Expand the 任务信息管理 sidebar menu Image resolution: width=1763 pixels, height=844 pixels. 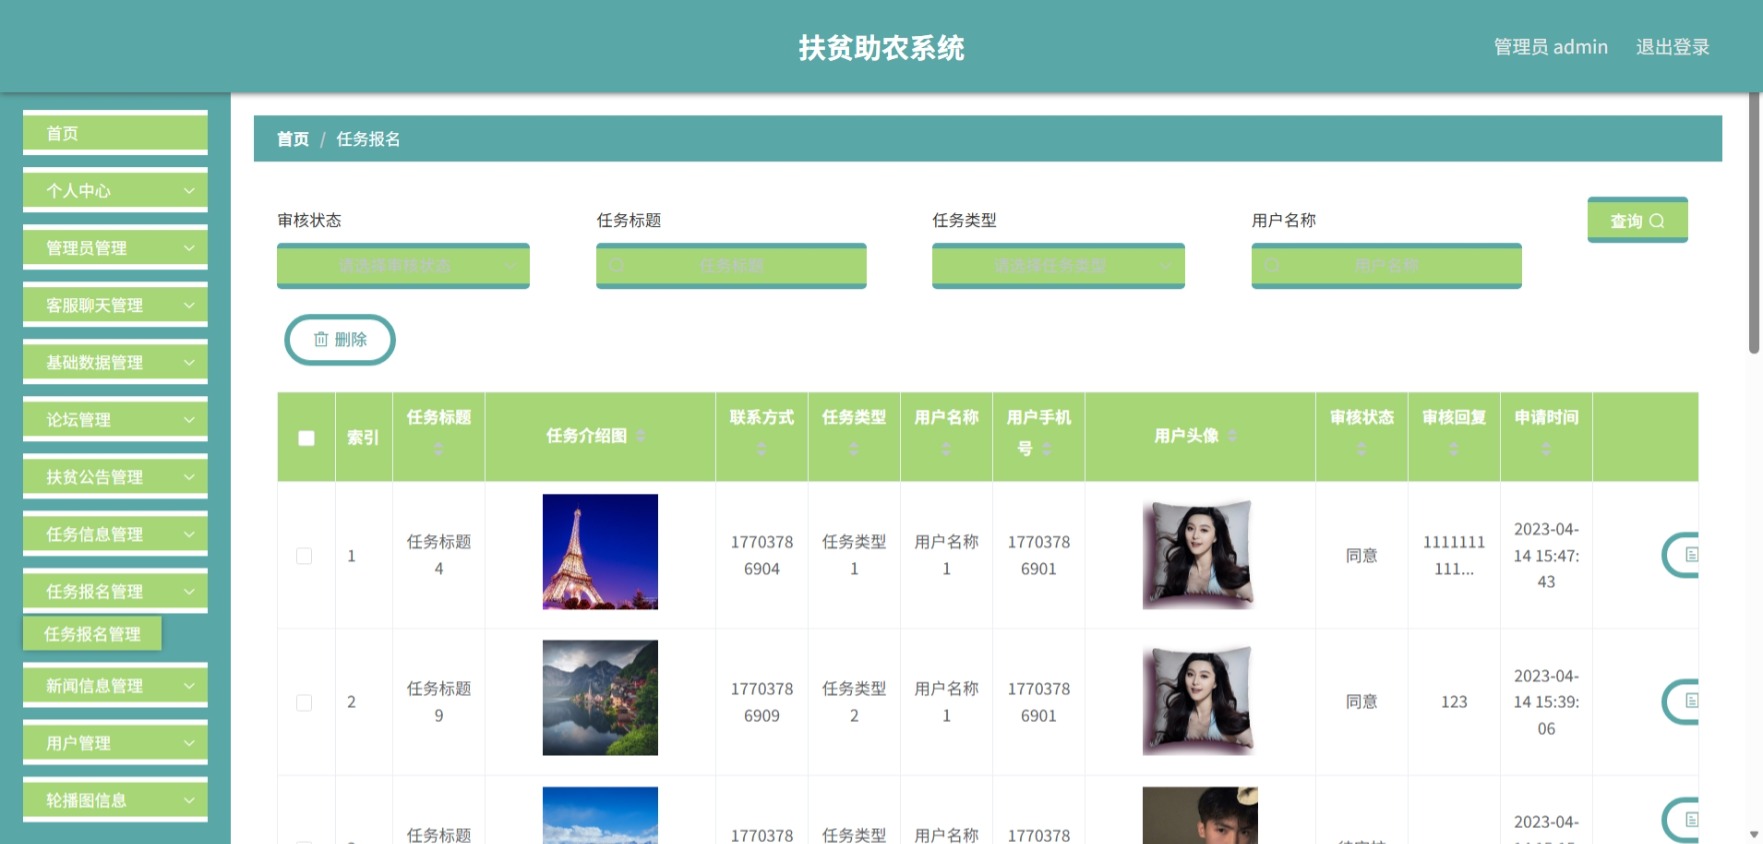pos(115,534)
